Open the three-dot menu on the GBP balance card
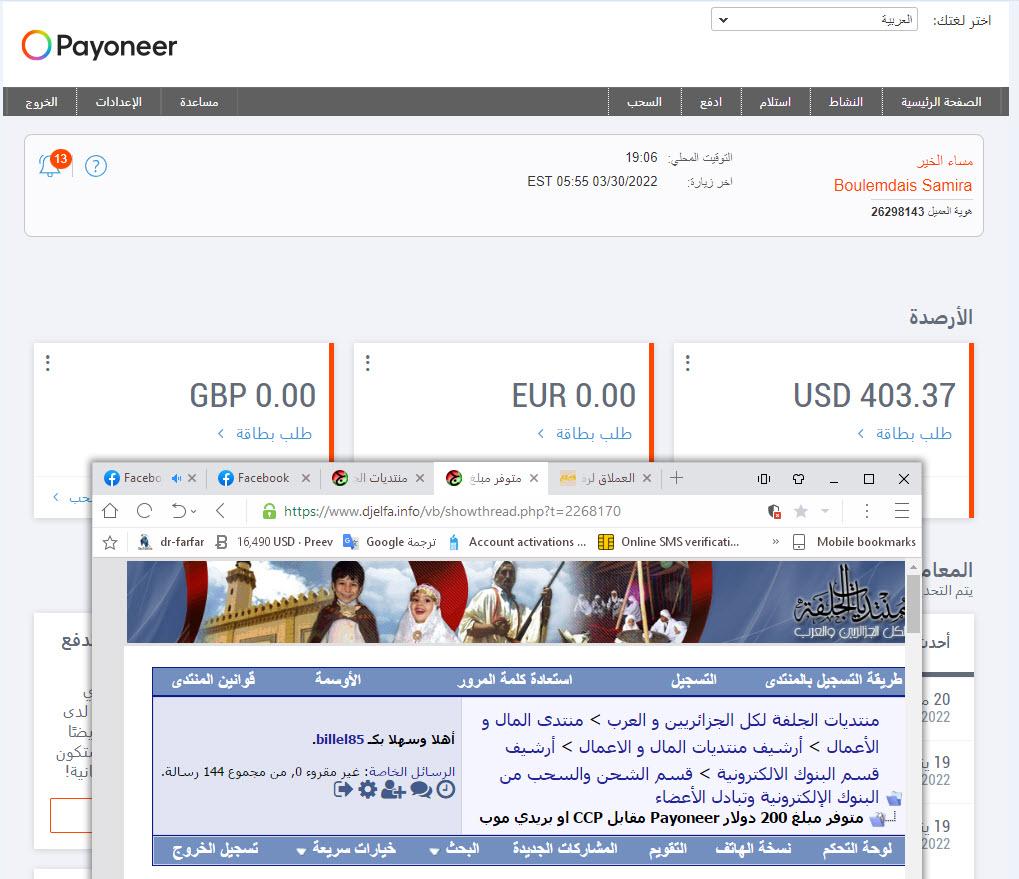1019x879 pixels. [47, 363]
